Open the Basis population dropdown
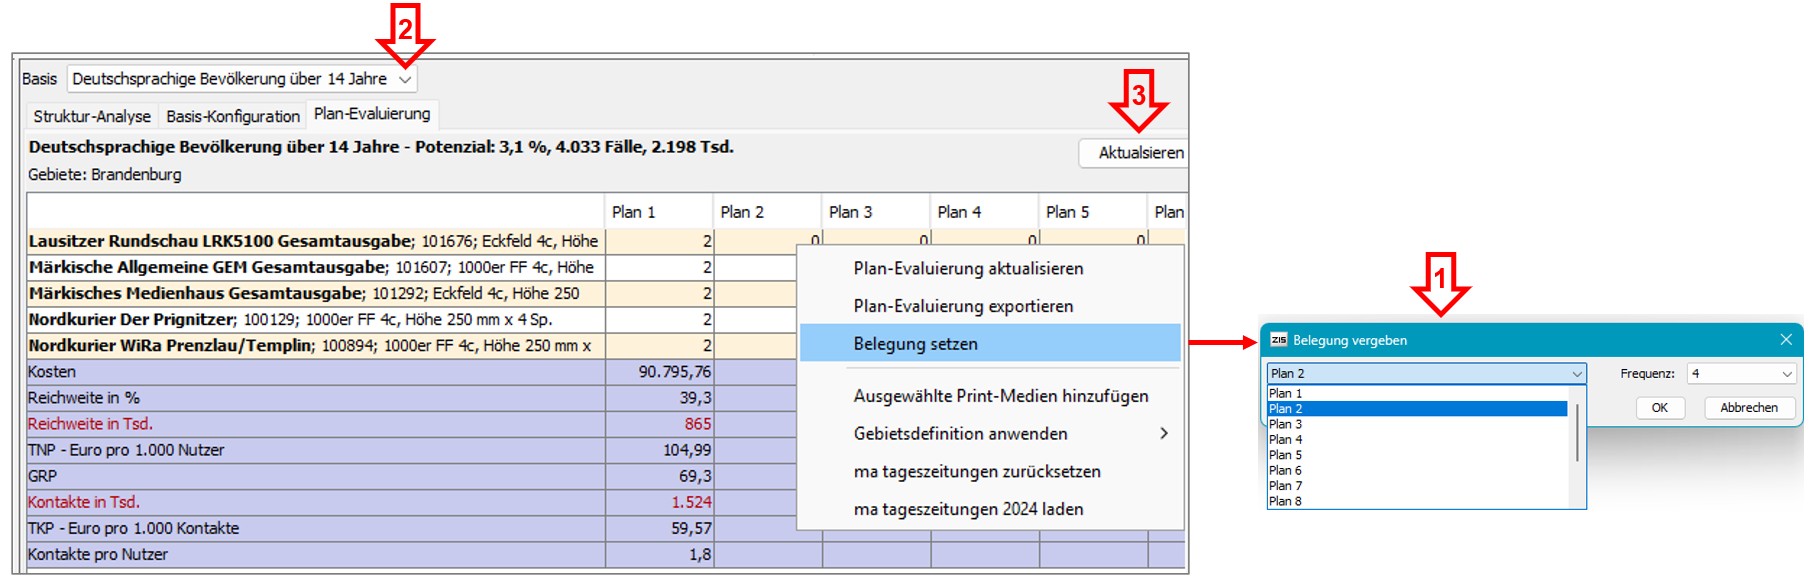The width and height of the screenshot is (1820, 578). [242, 79]
